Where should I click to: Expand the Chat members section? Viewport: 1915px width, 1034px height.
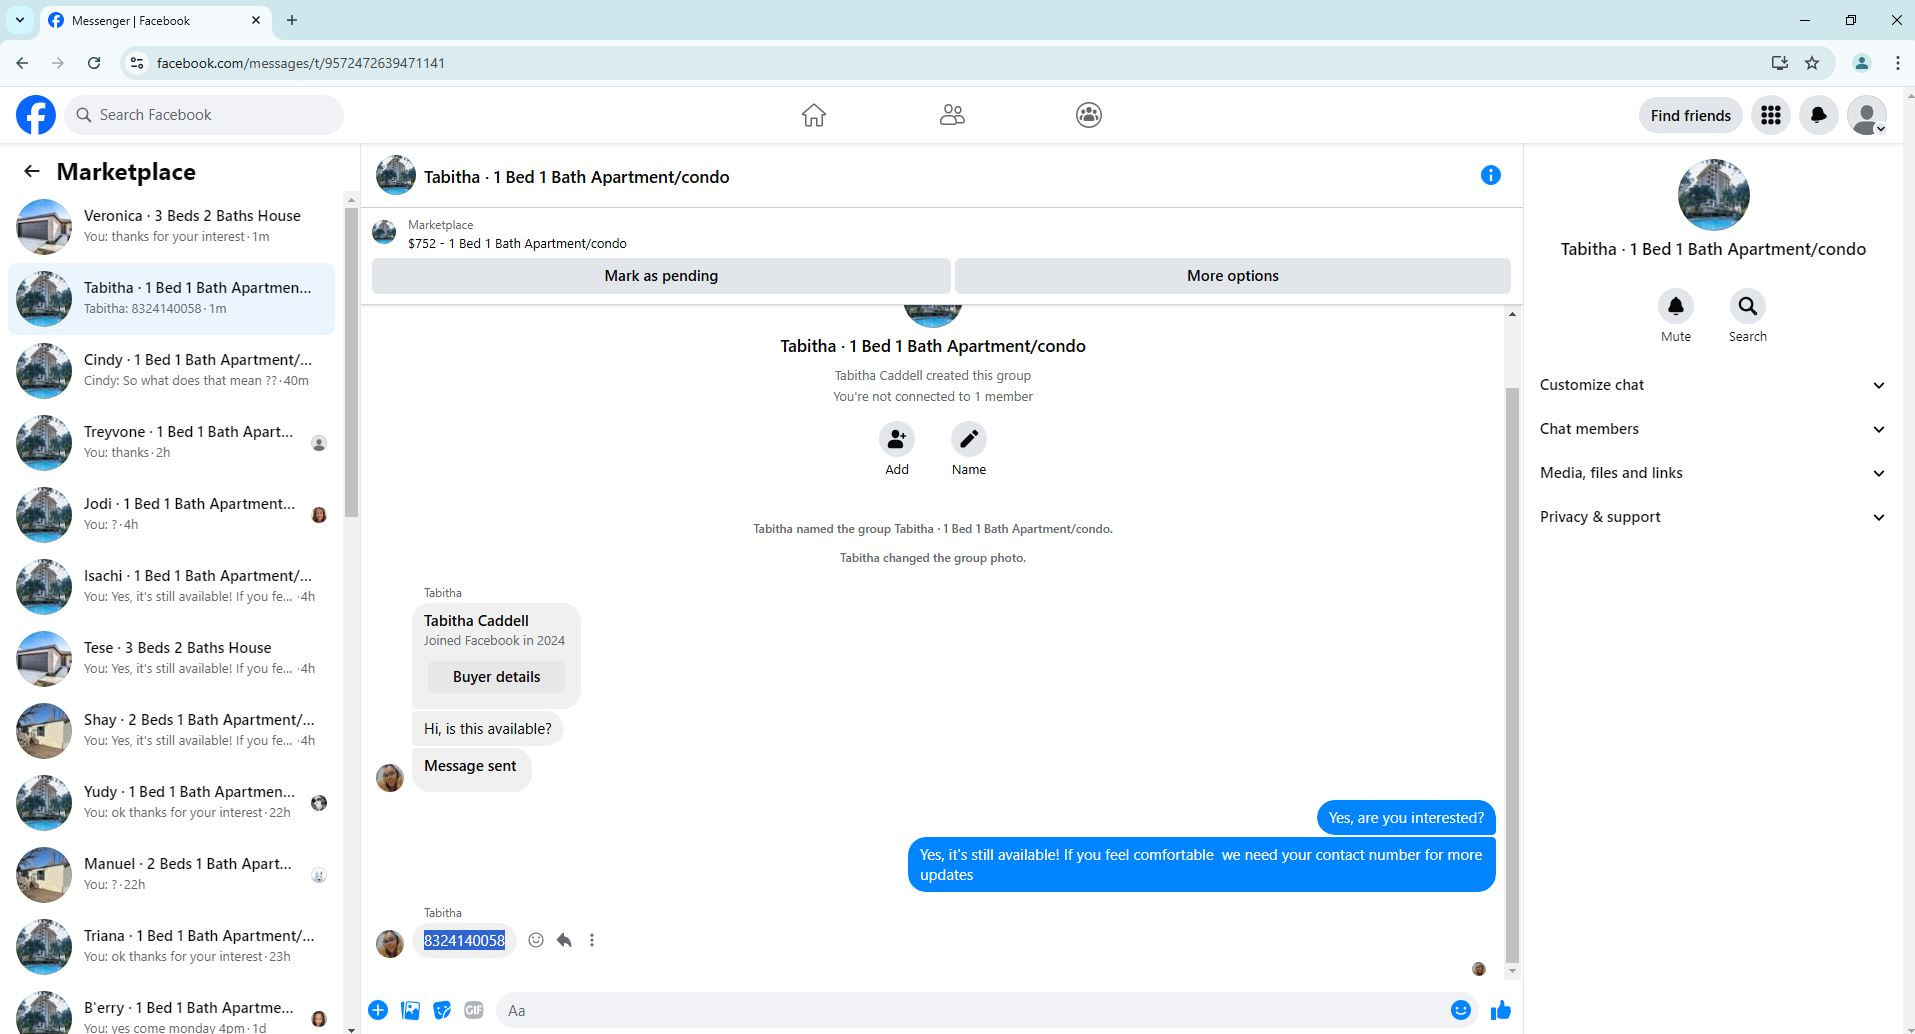pos(1713,429)
